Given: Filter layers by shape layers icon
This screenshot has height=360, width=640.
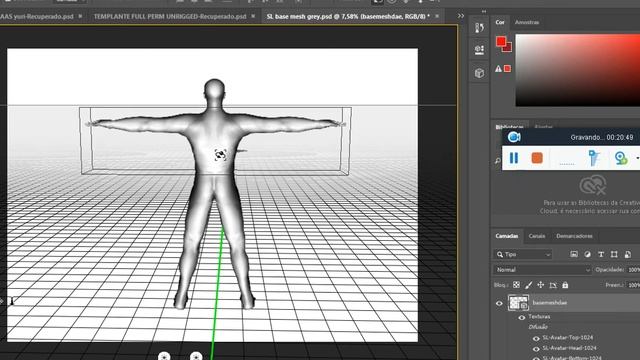Looking at the screenshot, I should (x=614, y=254).
